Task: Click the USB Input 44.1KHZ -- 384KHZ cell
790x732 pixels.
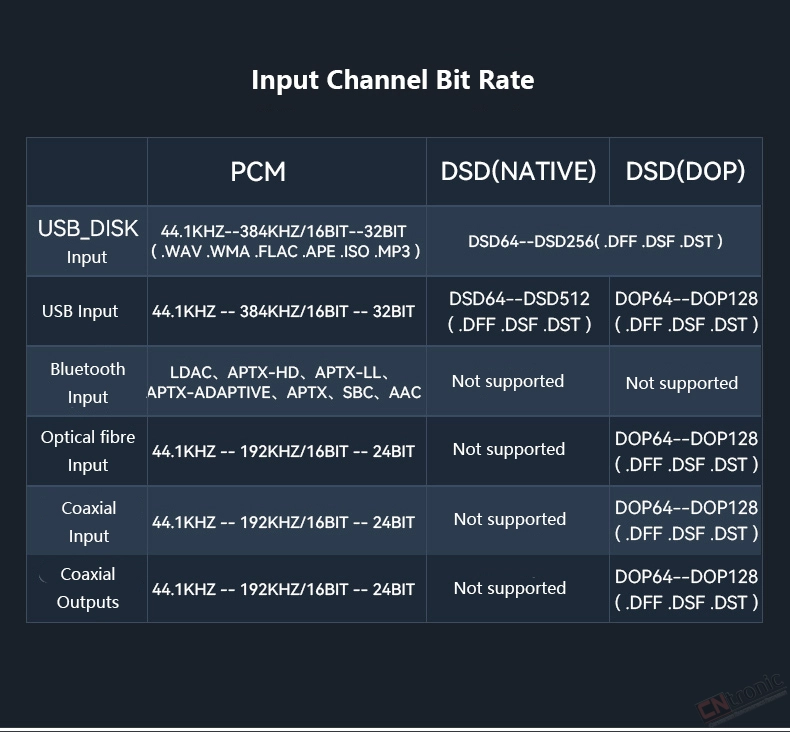Action: [x=283, y=311]
